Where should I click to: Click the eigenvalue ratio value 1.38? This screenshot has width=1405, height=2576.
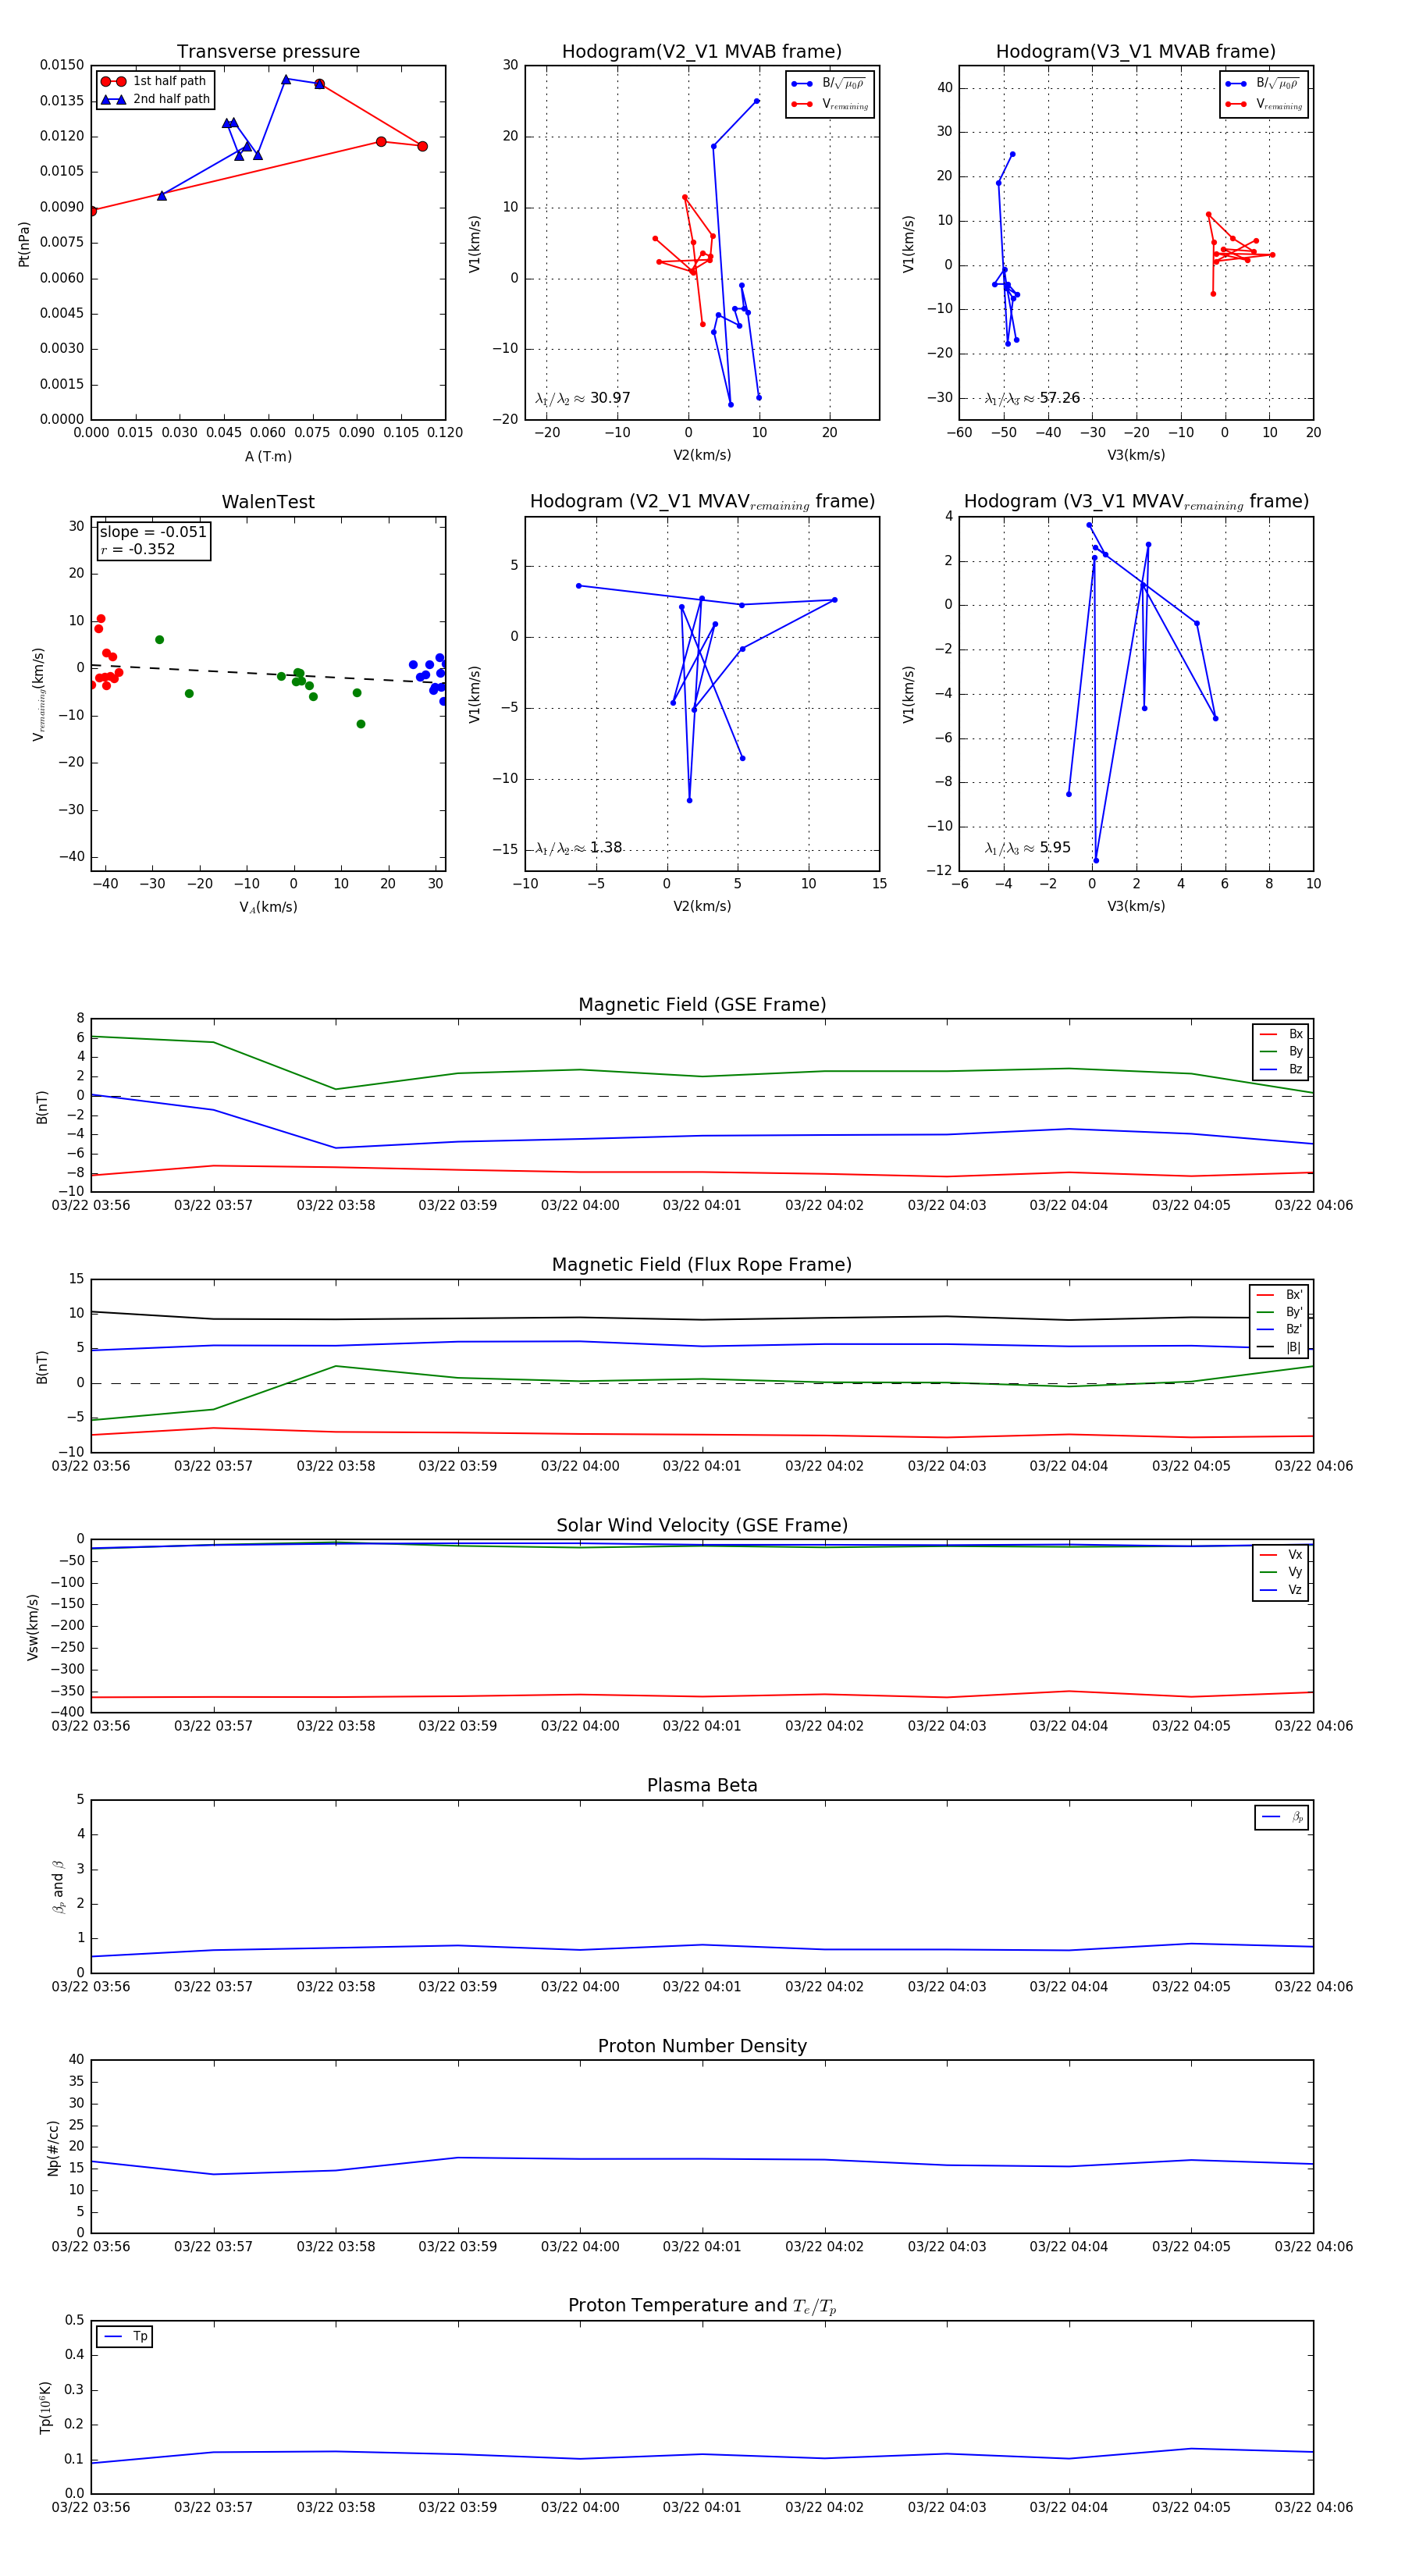tap(606, 848)
